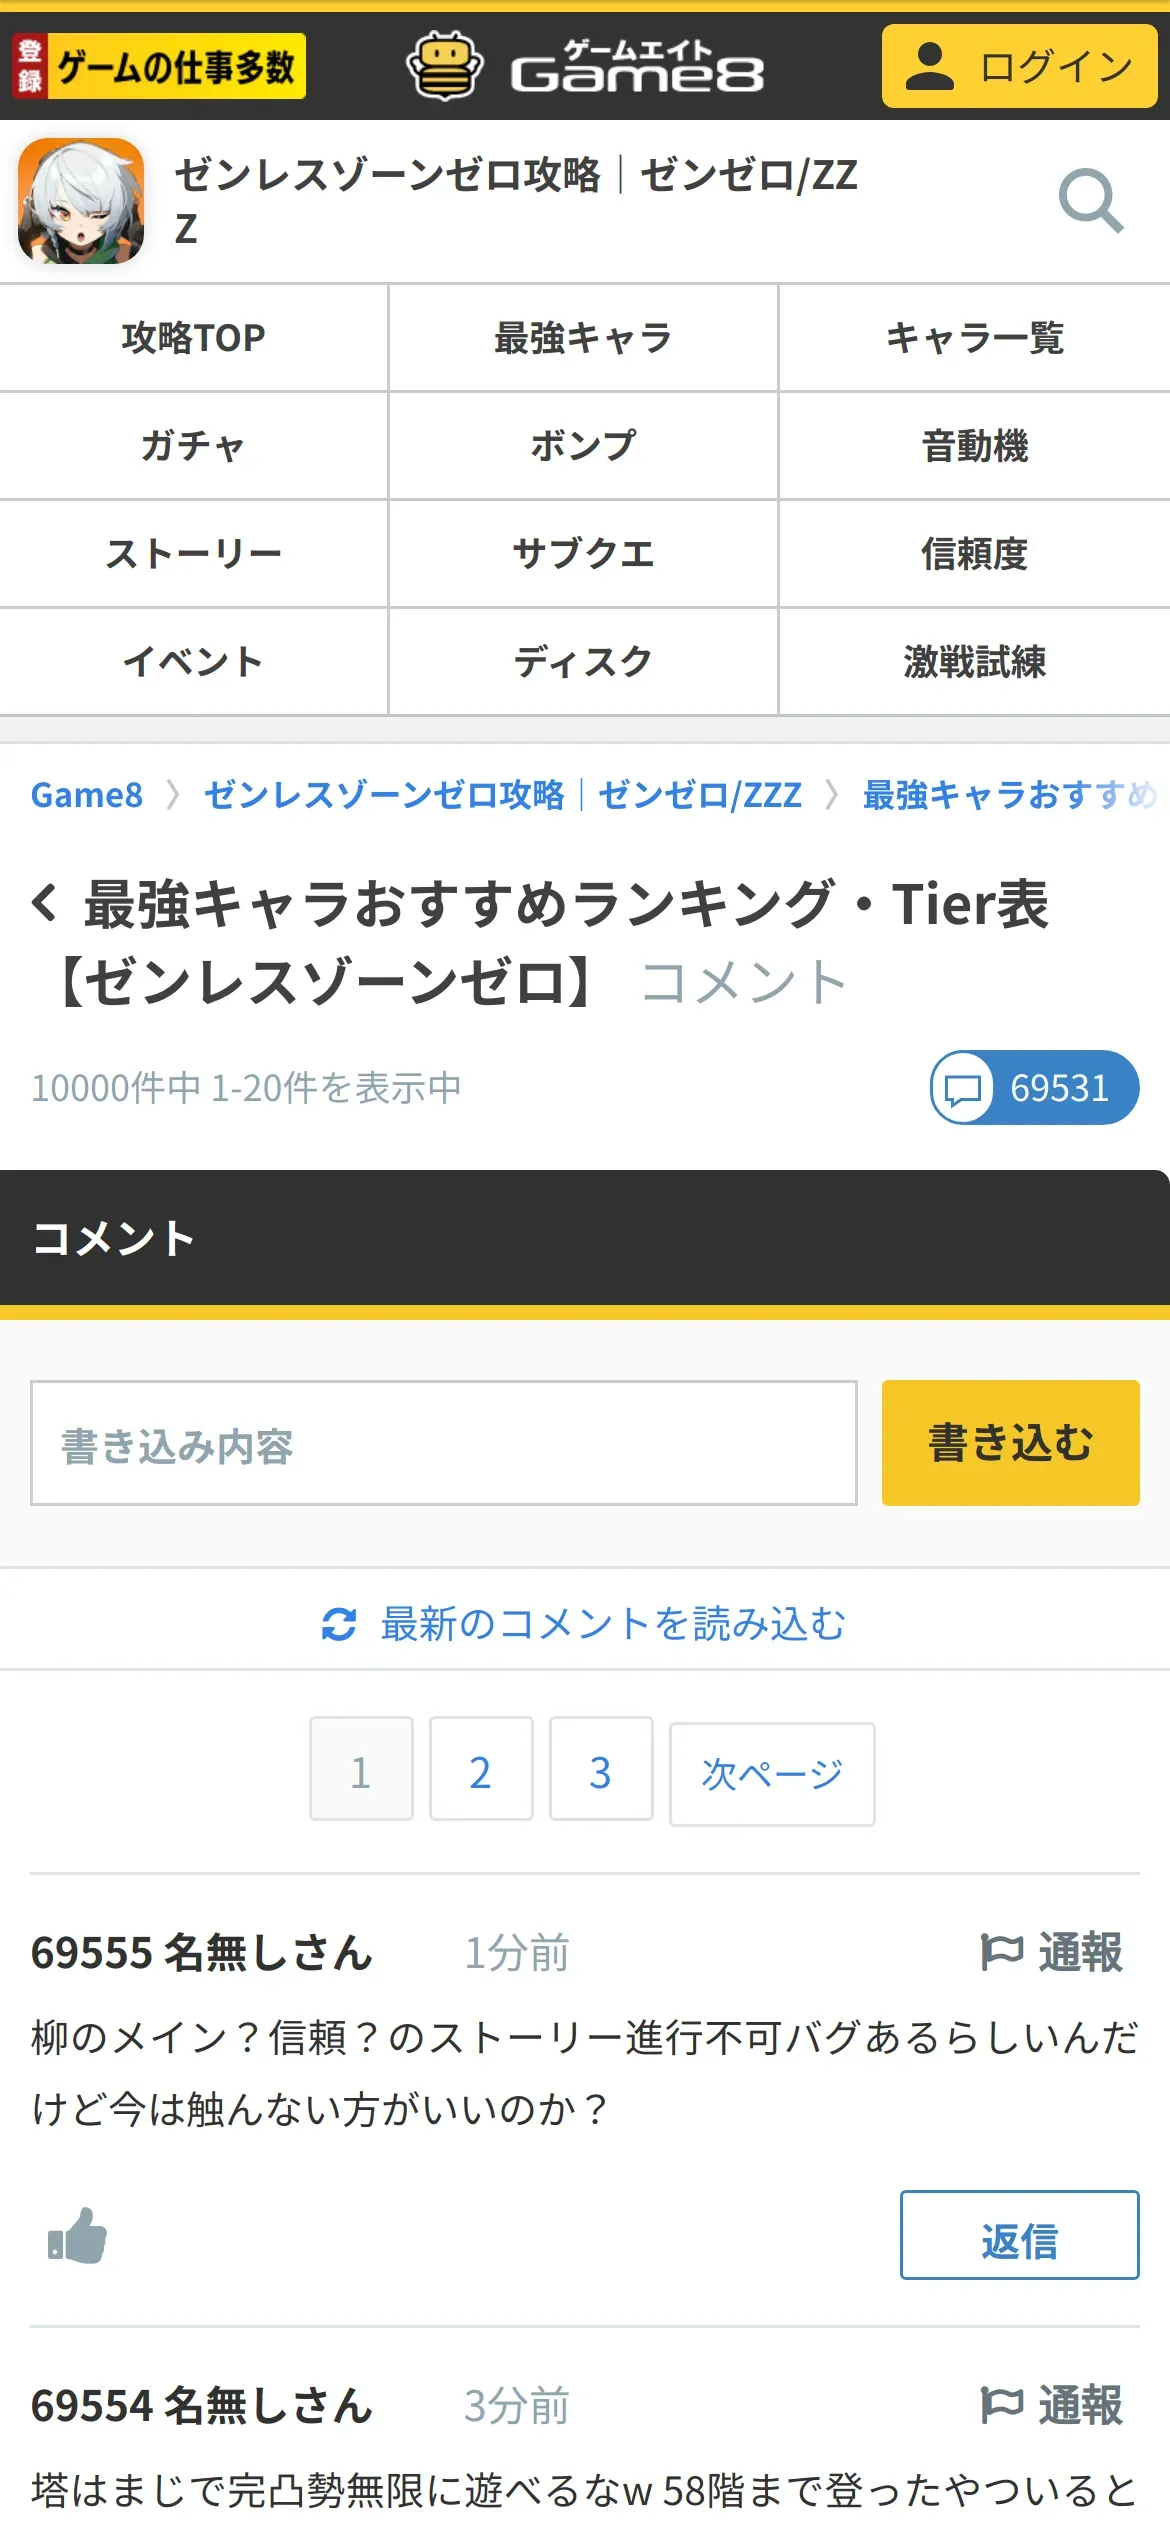This screenshot has width=1170, height=2532.
Task: Click the back chevron before the title
Action: click(x=45, y=903)
